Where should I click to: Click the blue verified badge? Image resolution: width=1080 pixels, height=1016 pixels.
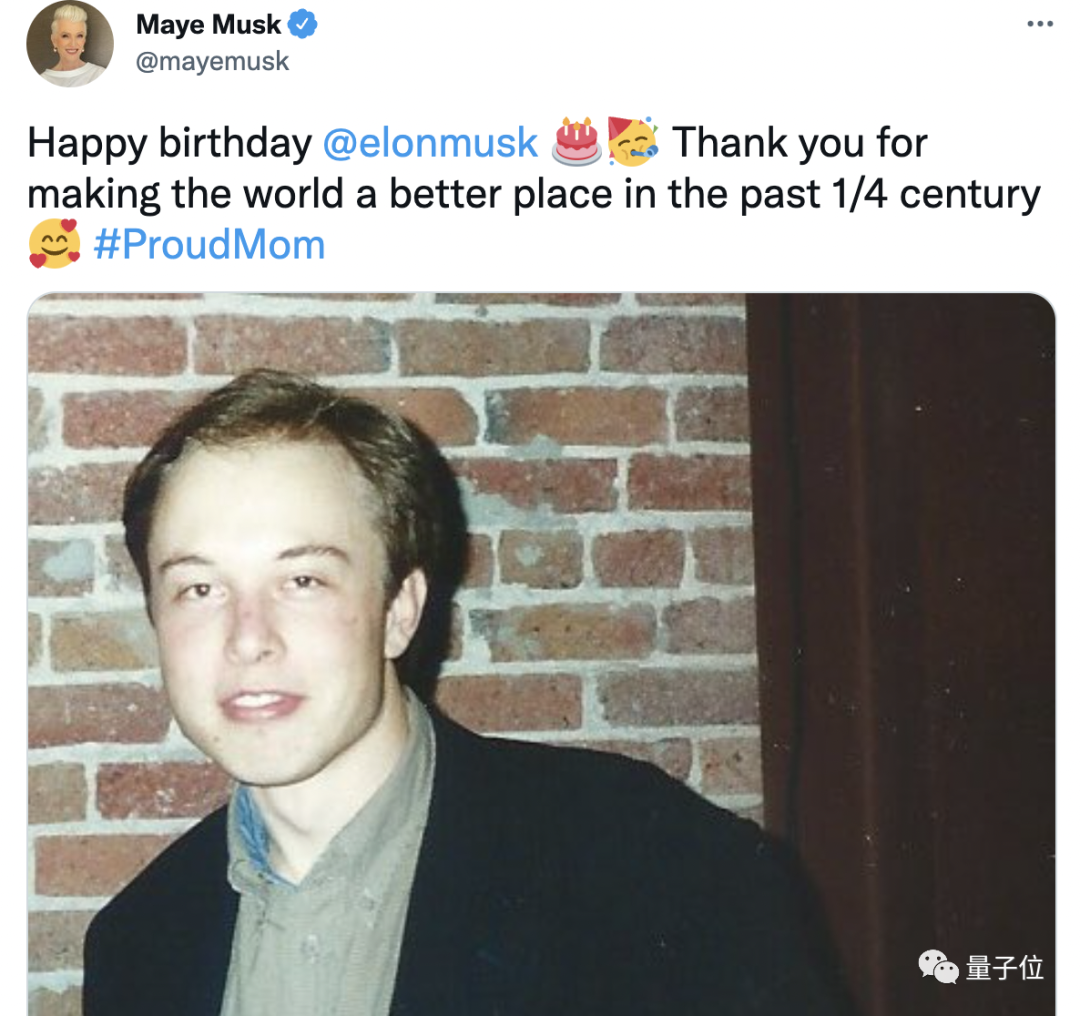click(x=303, y=24)
